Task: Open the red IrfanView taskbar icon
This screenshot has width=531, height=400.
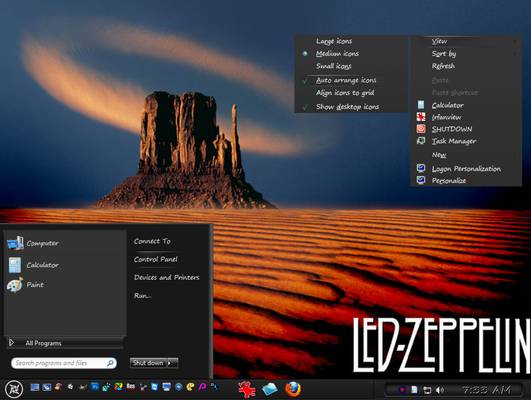Action: (x=247, y=389)
